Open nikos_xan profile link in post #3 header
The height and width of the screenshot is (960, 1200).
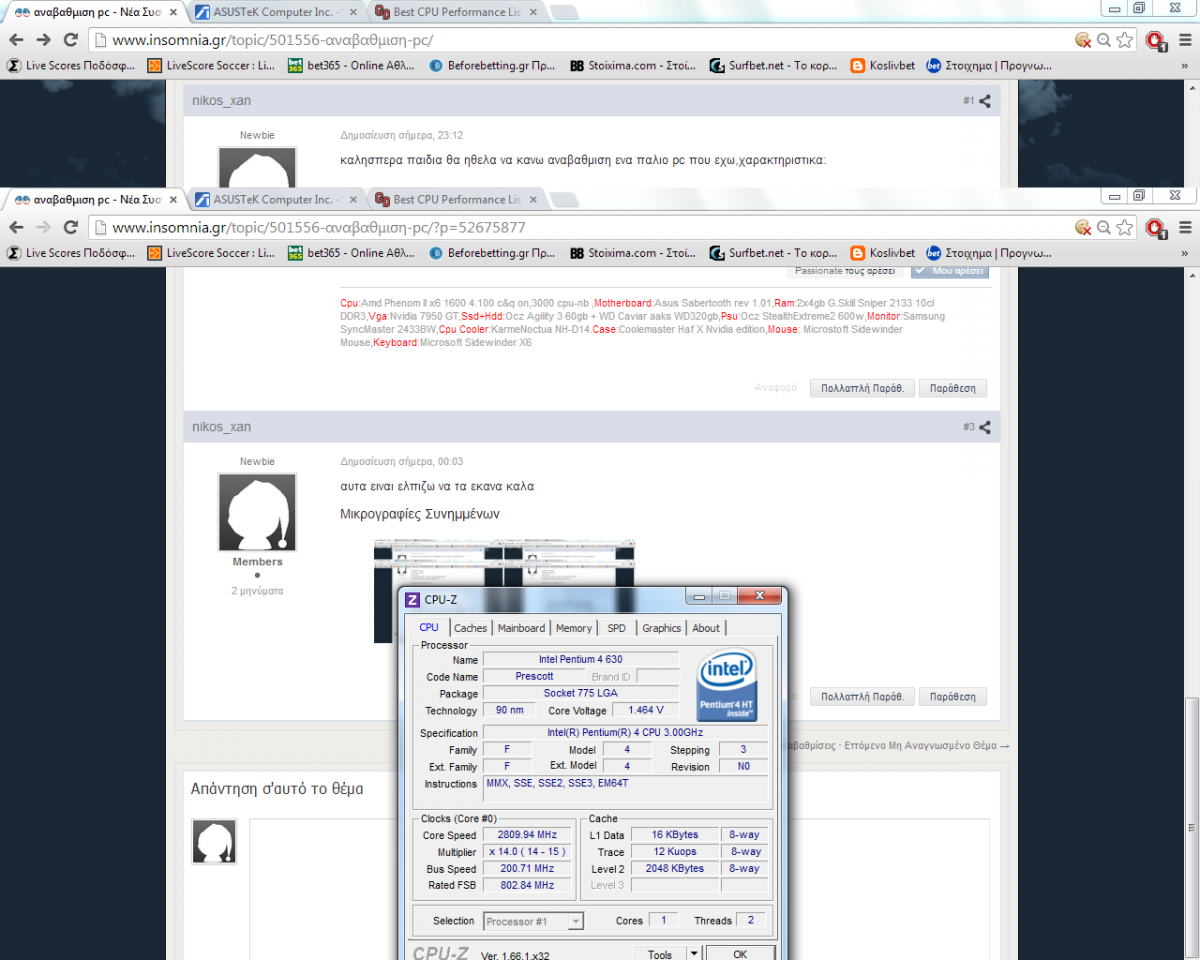point(222,427)
